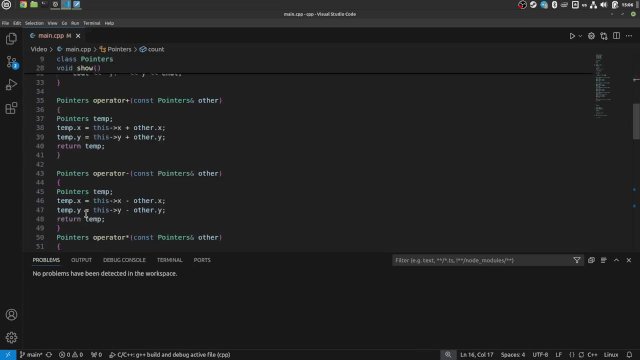Click the Video breadcrumb segment
This screenshot has width=640, height=360.
coord(39,49)
